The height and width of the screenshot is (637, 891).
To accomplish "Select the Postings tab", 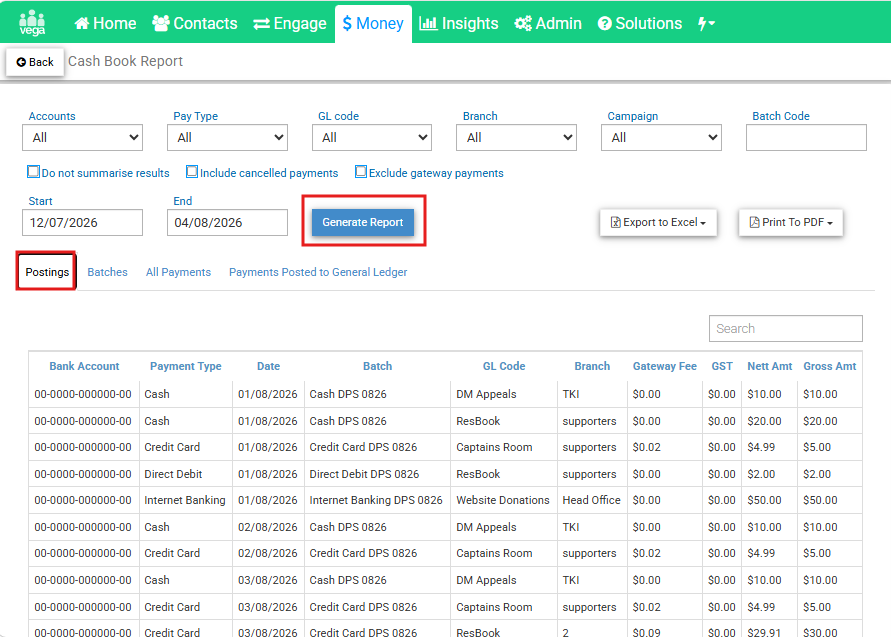I will [47, 272].
